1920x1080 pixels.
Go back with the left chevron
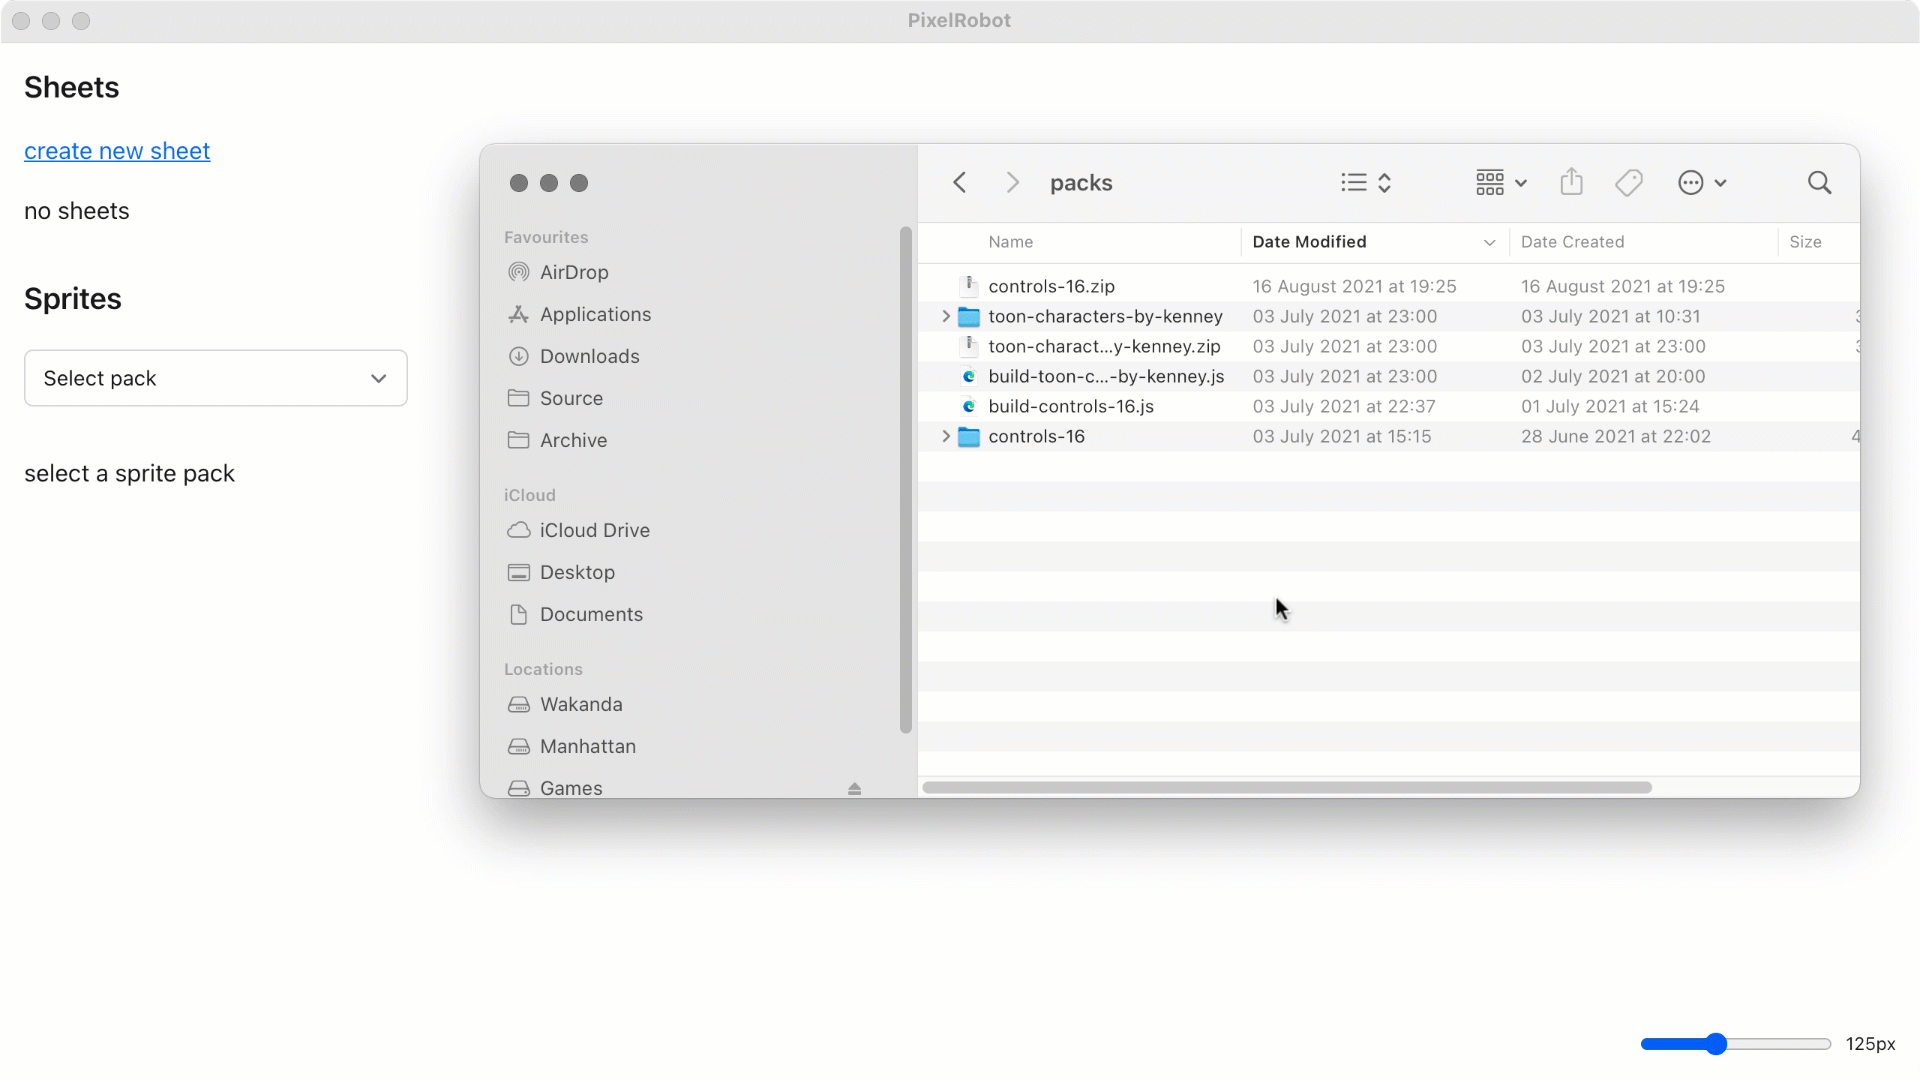960,183
